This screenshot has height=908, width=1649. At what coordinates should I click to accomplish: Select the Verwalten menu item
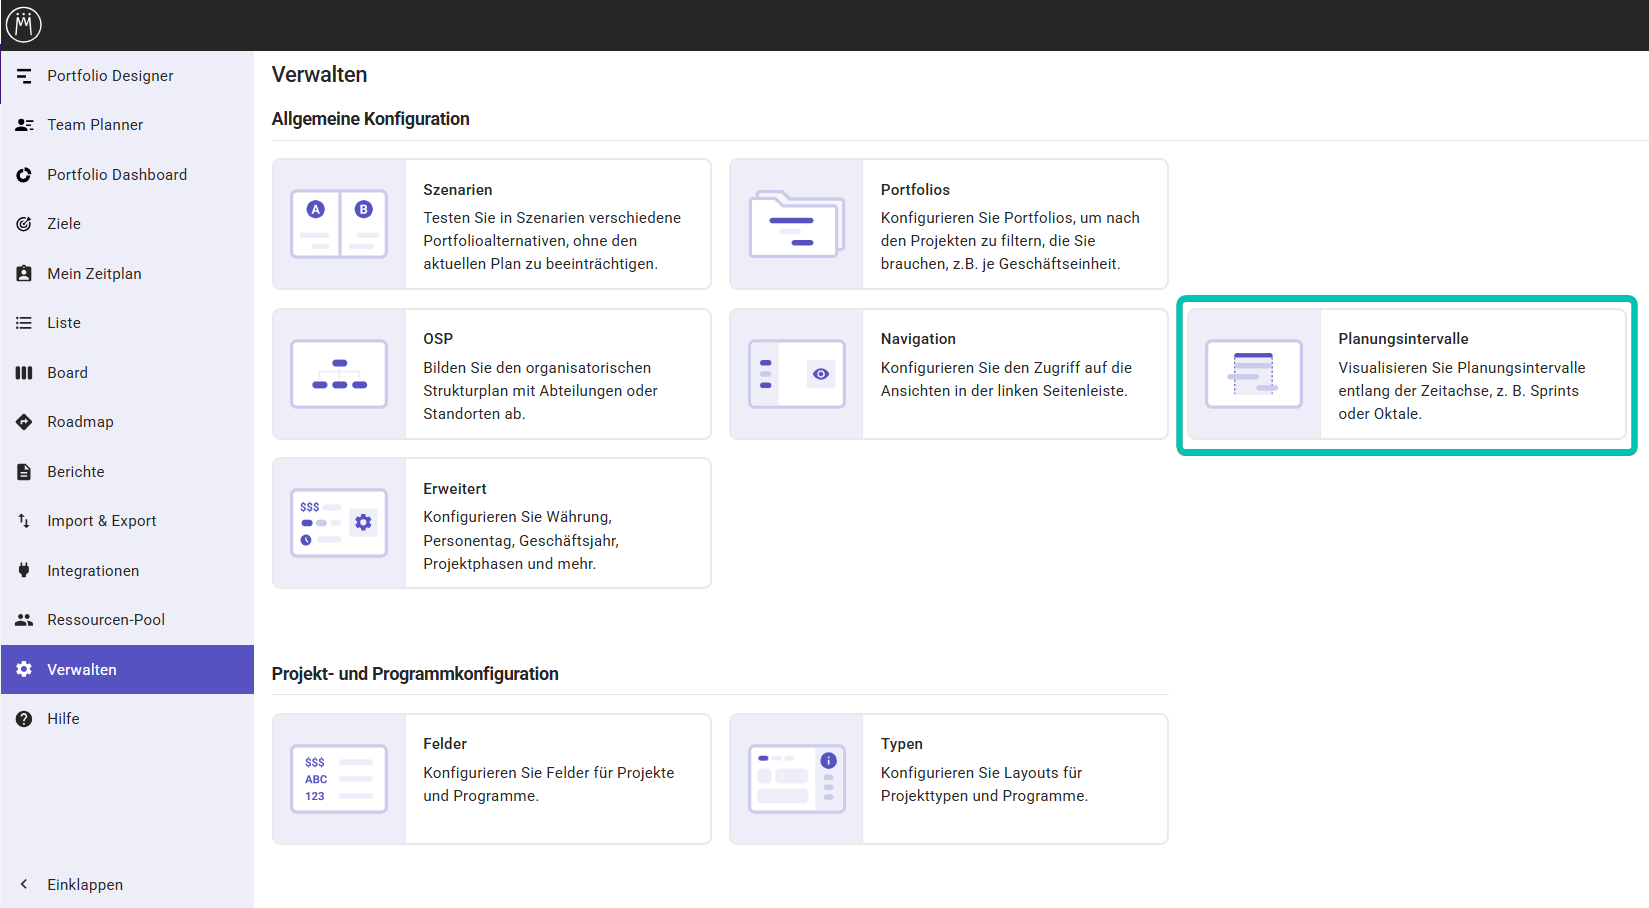coord(82,670)
